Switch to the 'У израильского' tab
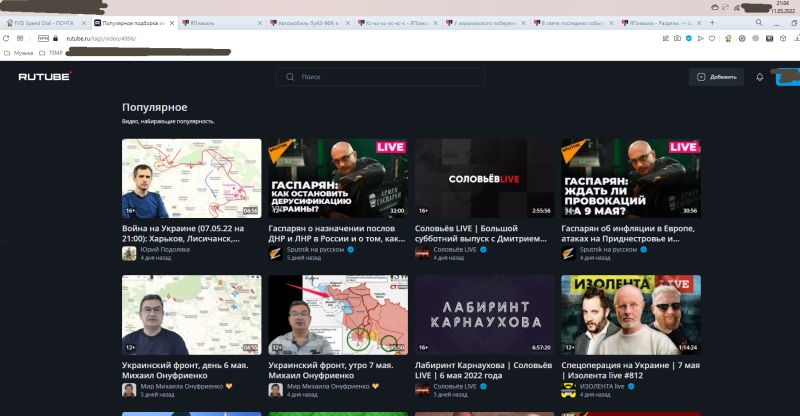Screen dimensions: 800x416 pos(484,23)
